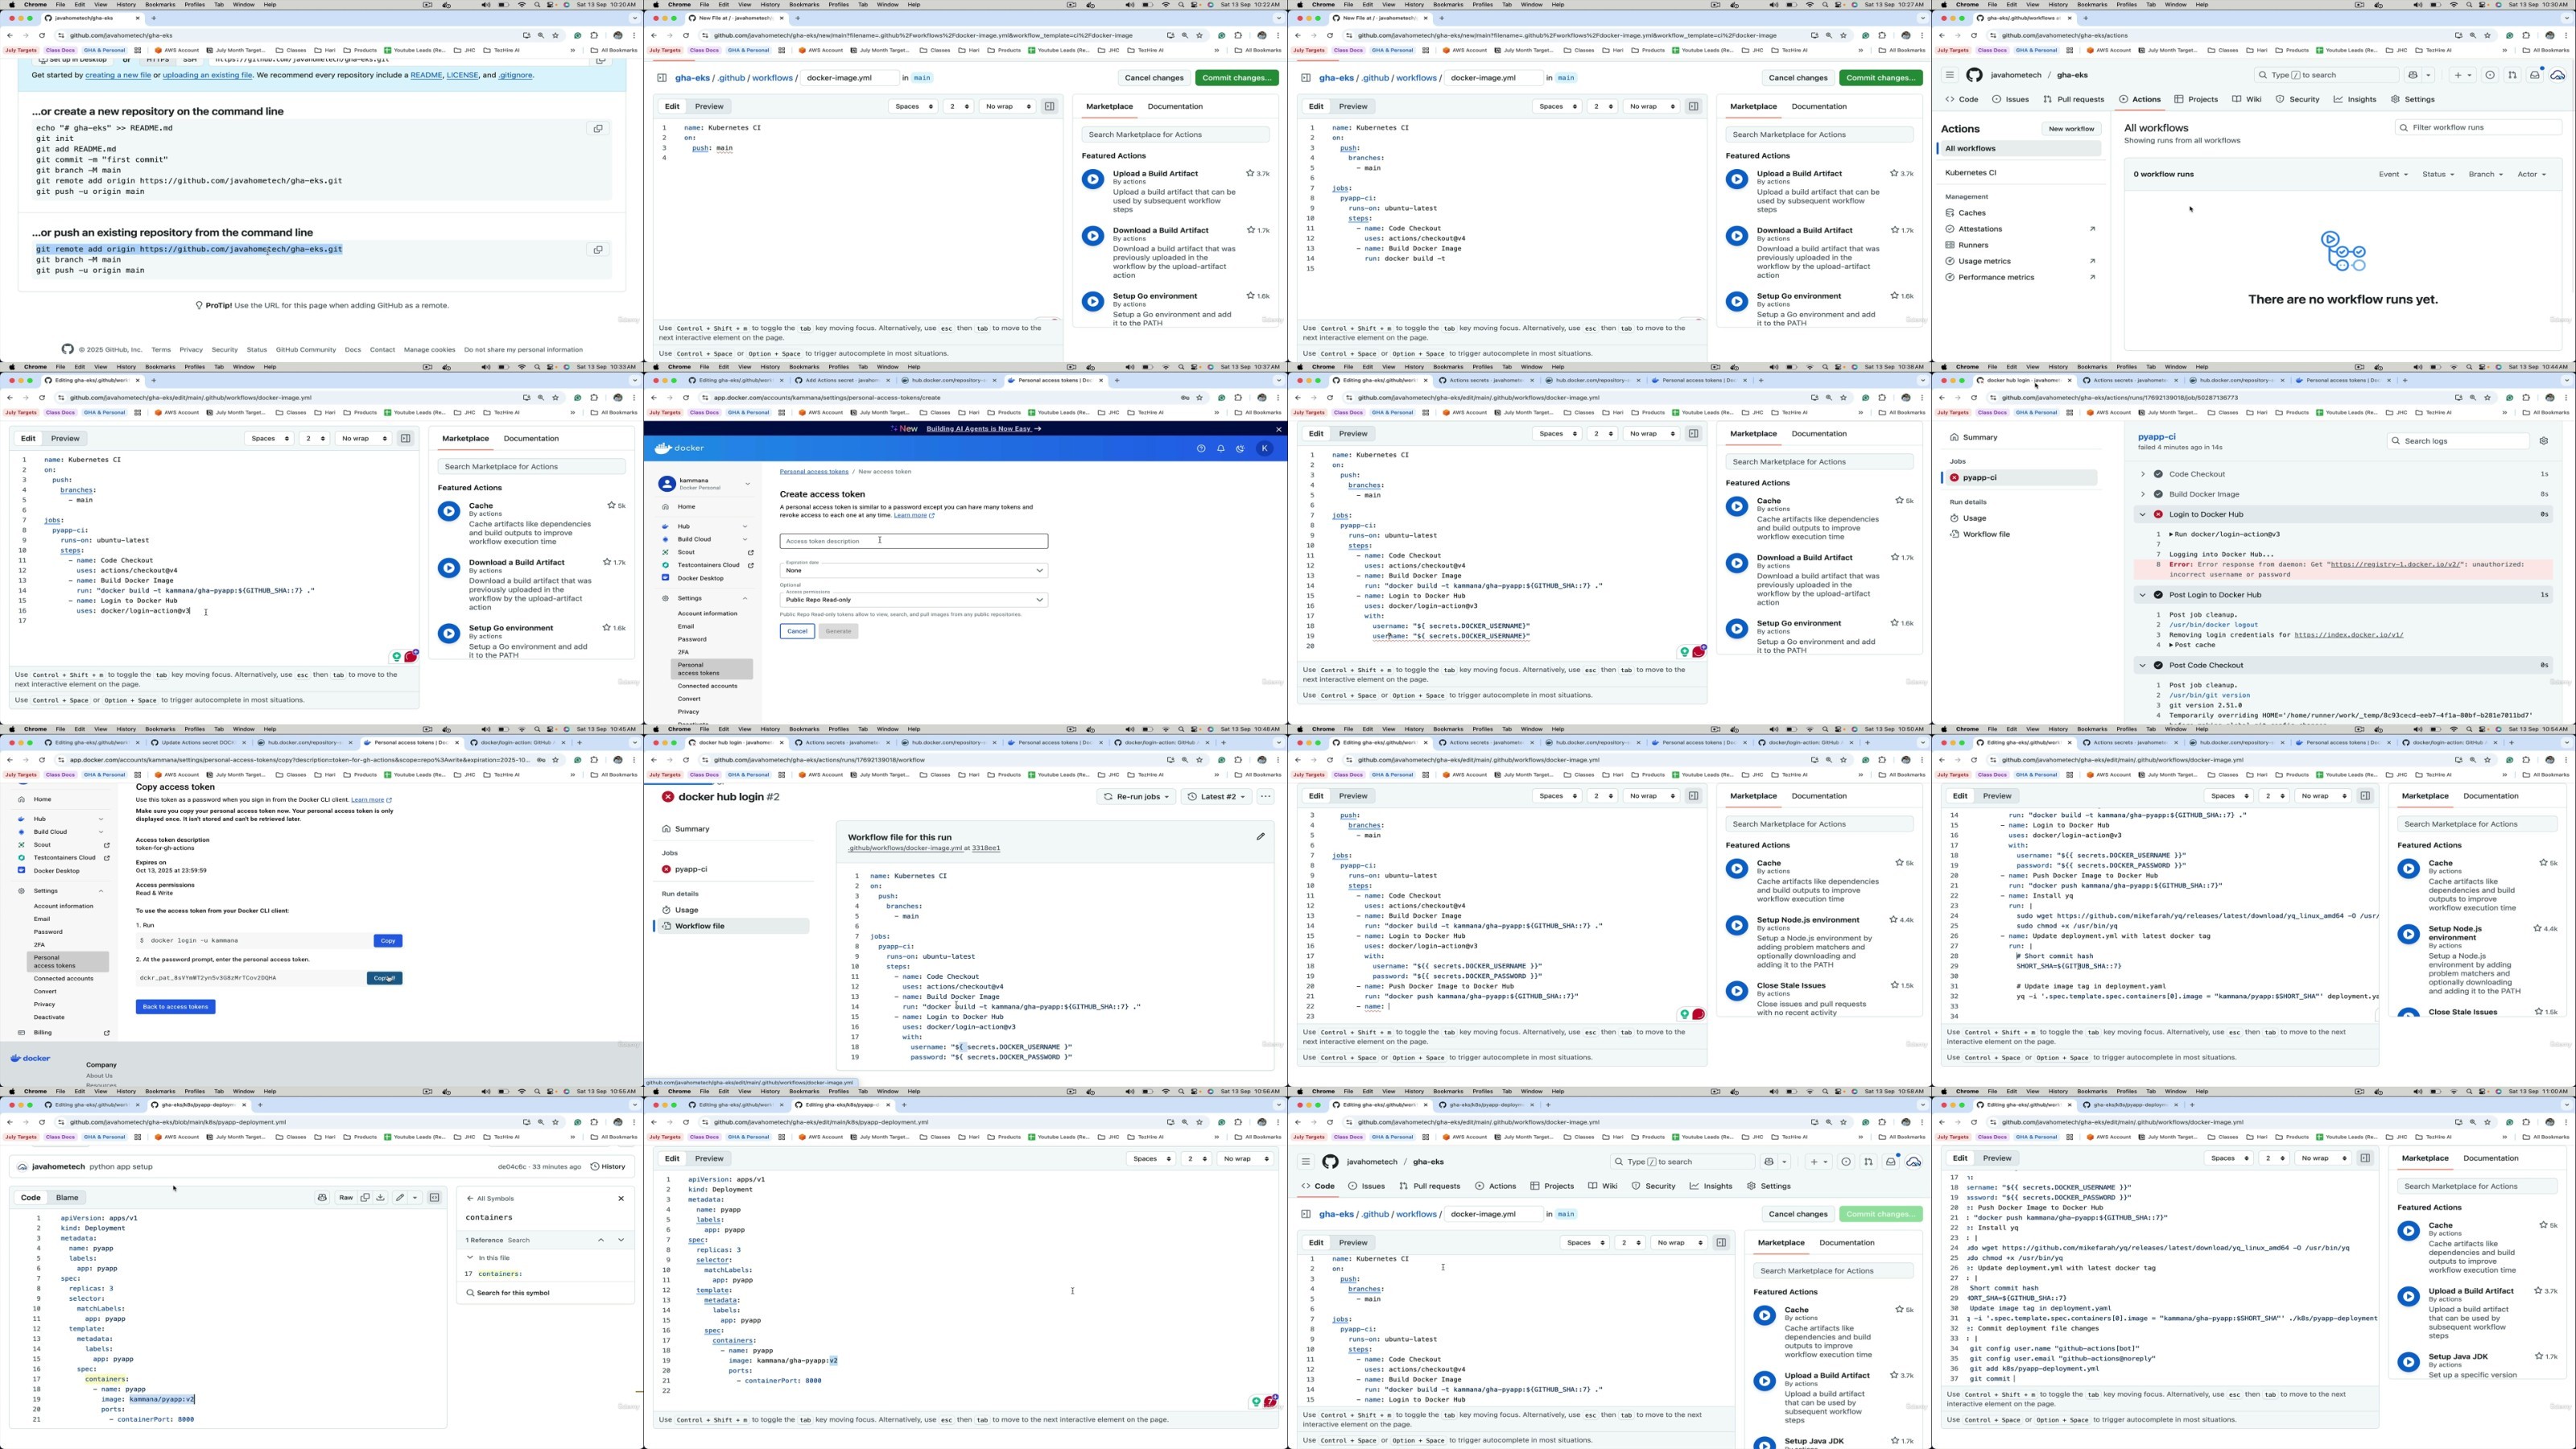Click Back to access tokens button
2576x1449 pixels.
click(x=175, y=1007)
